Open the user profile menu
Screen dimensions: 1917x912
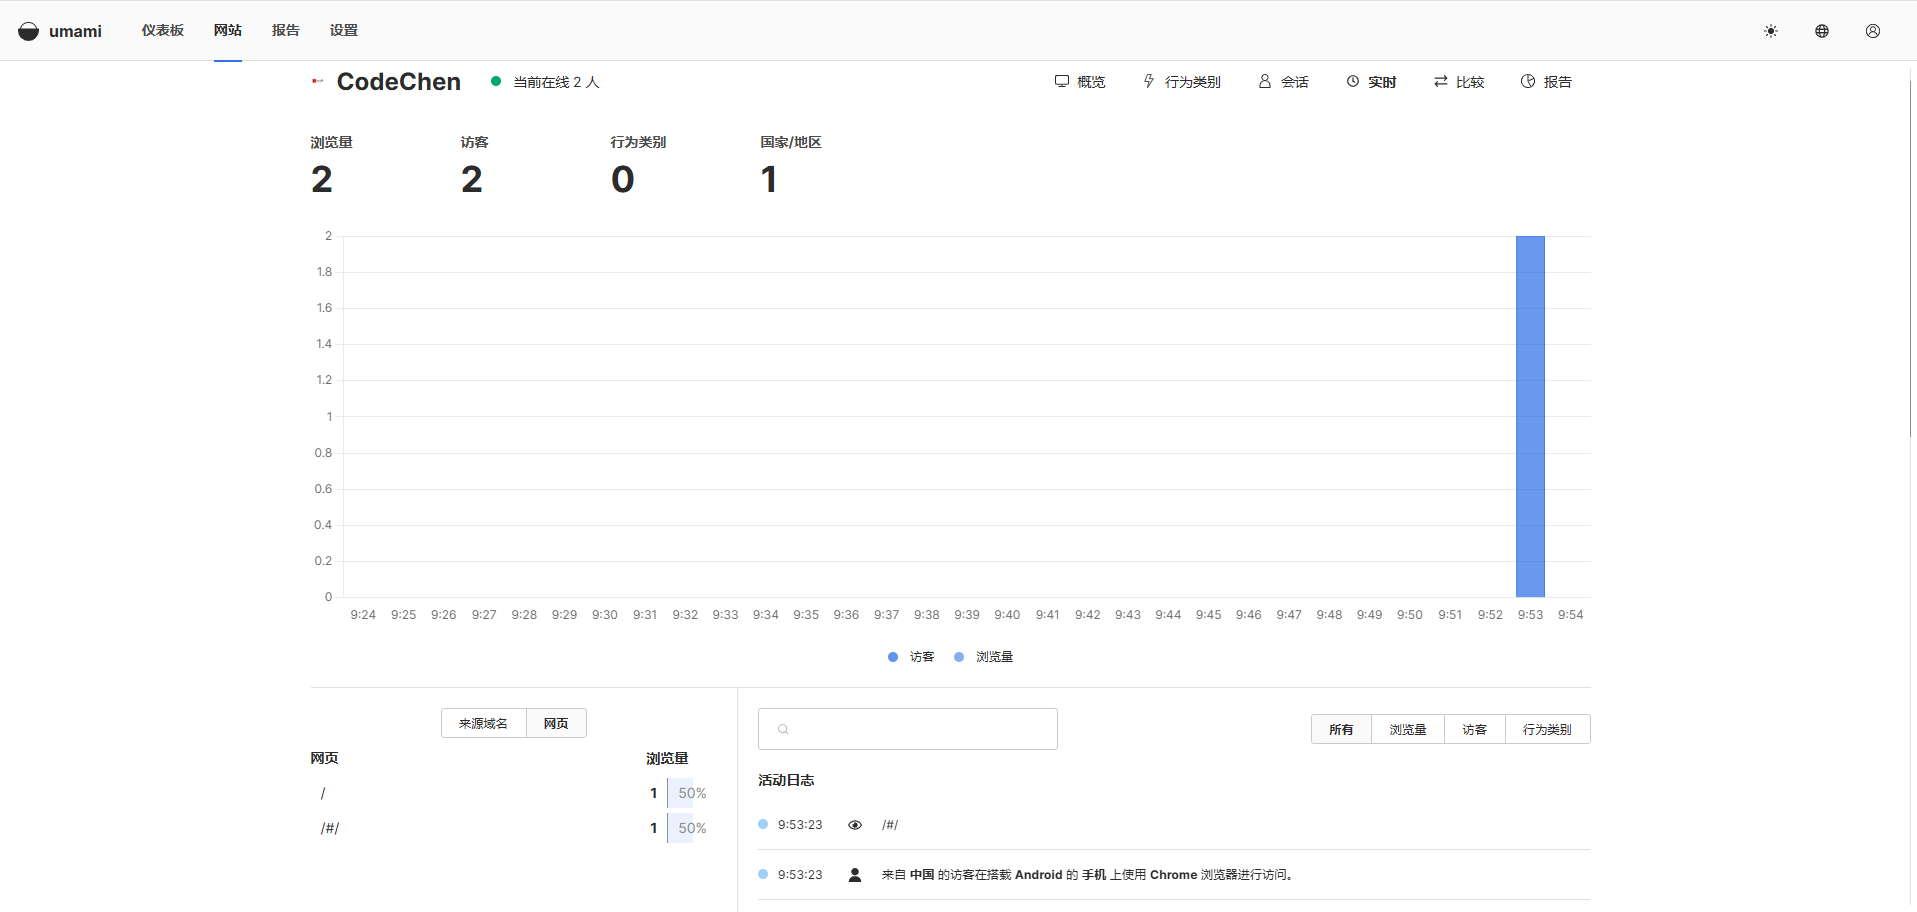point(1872,31)
